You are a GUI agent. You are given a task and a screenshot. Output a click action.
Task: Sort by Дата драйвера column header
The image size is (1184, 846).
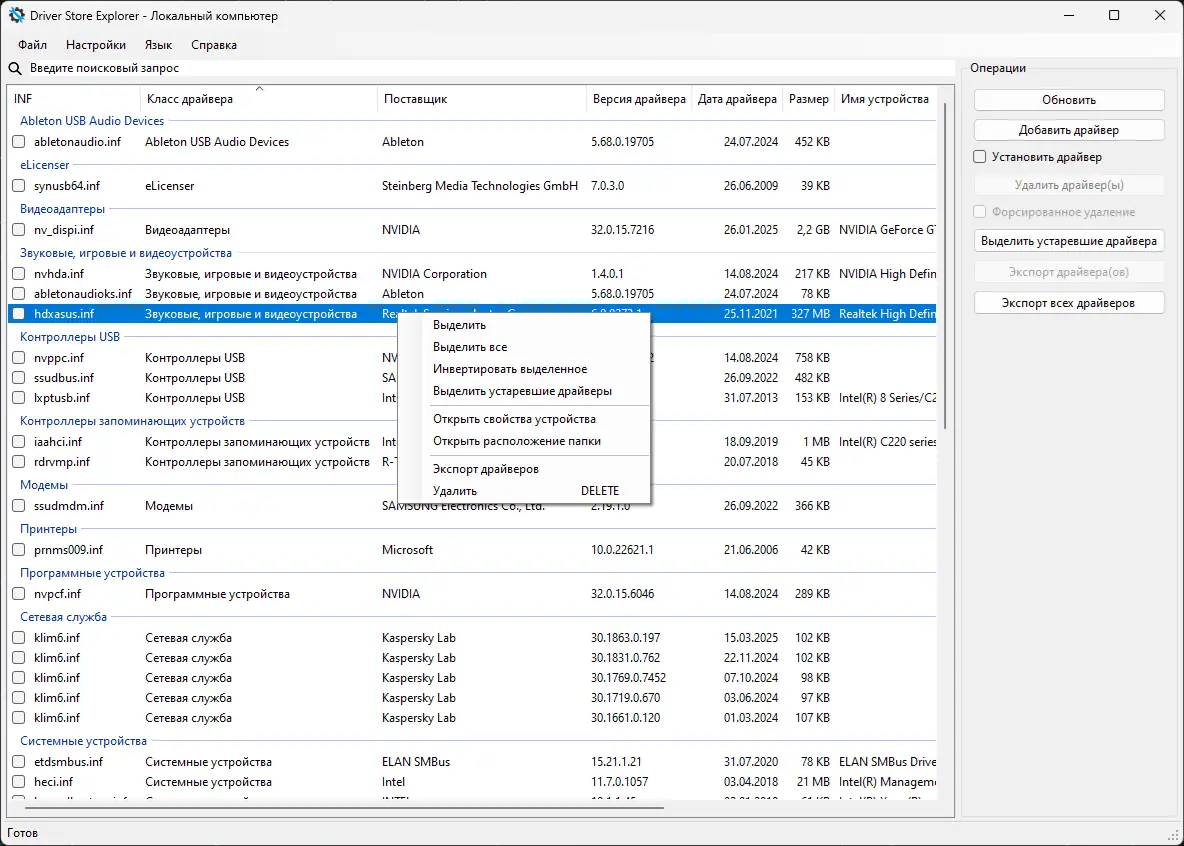[x=737, y=99]
